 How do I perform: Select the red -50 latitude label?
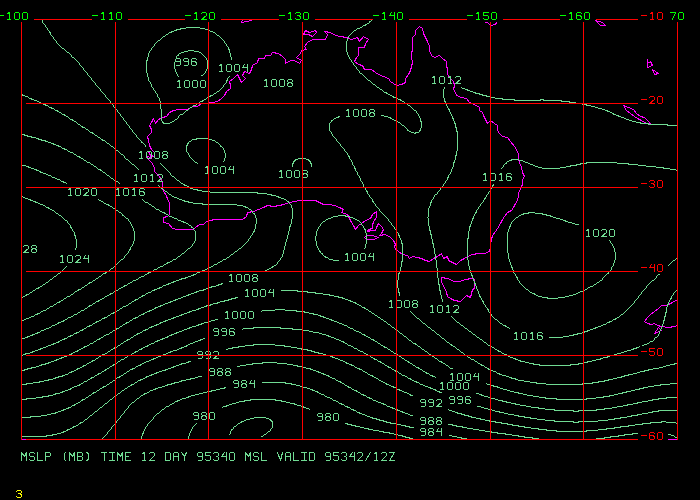coord(655,352)
